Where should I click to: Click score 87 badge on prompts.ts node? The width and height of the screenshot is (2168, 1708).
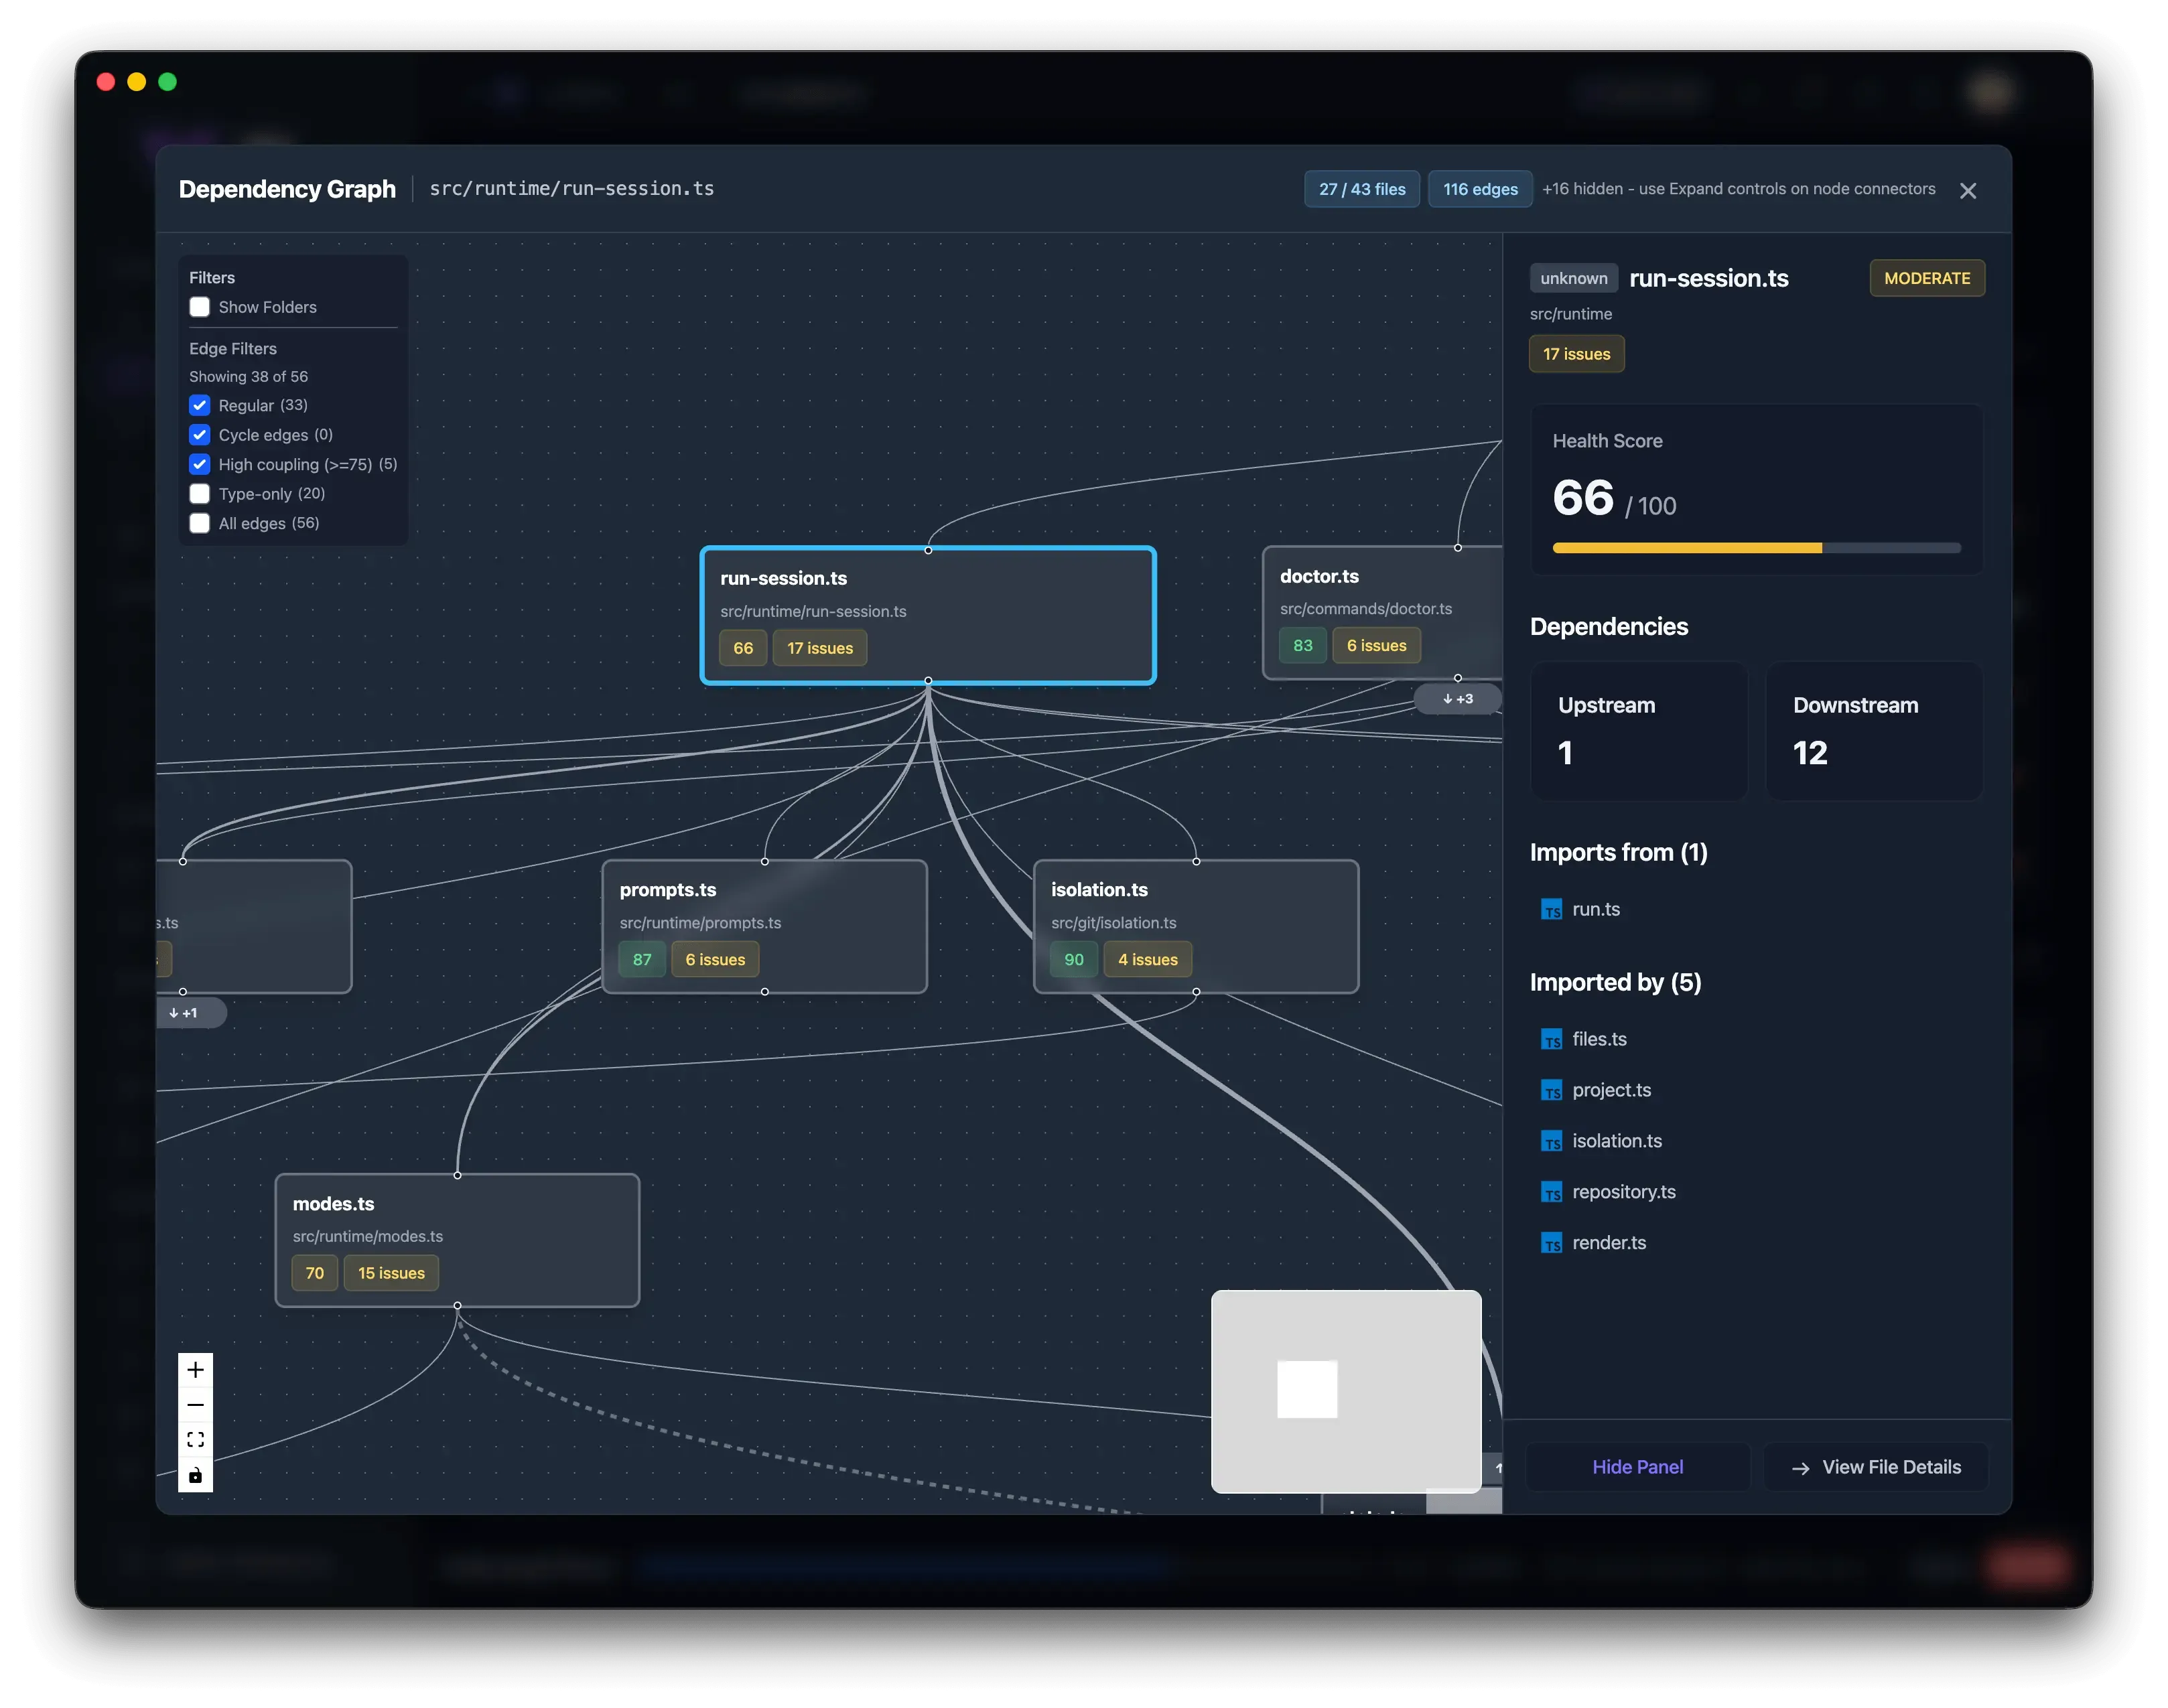pyautogui.click(x=642, y=960)
